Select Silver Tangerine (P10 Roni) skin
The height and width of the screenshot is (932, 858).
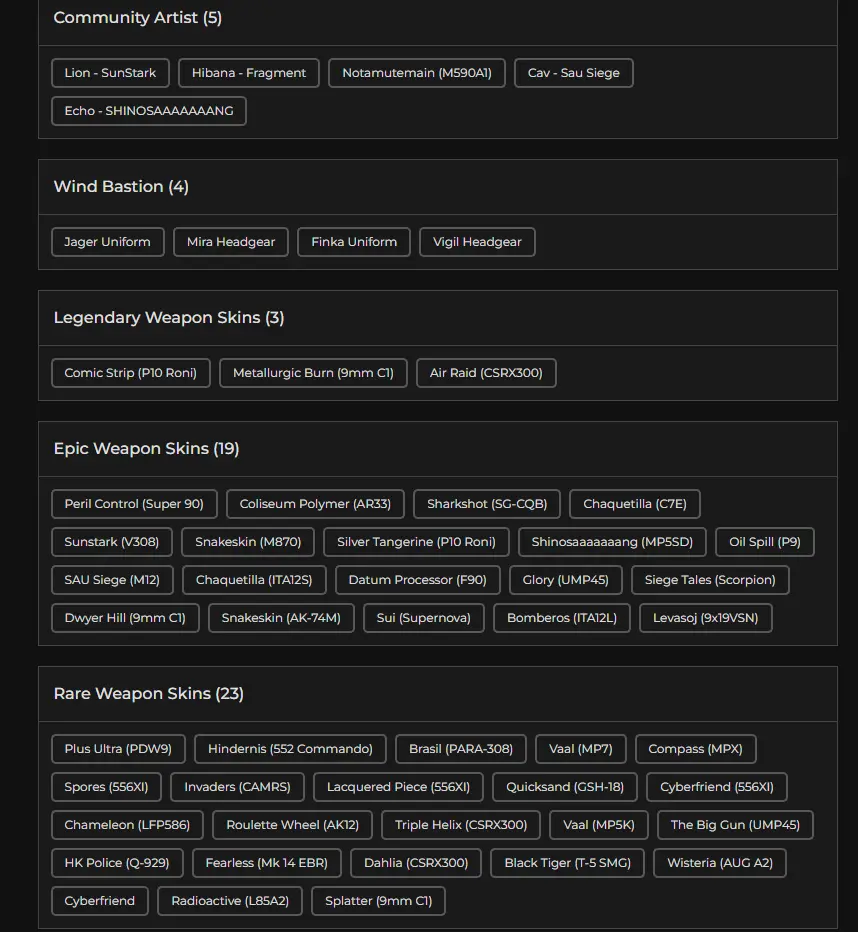[416, 542]
